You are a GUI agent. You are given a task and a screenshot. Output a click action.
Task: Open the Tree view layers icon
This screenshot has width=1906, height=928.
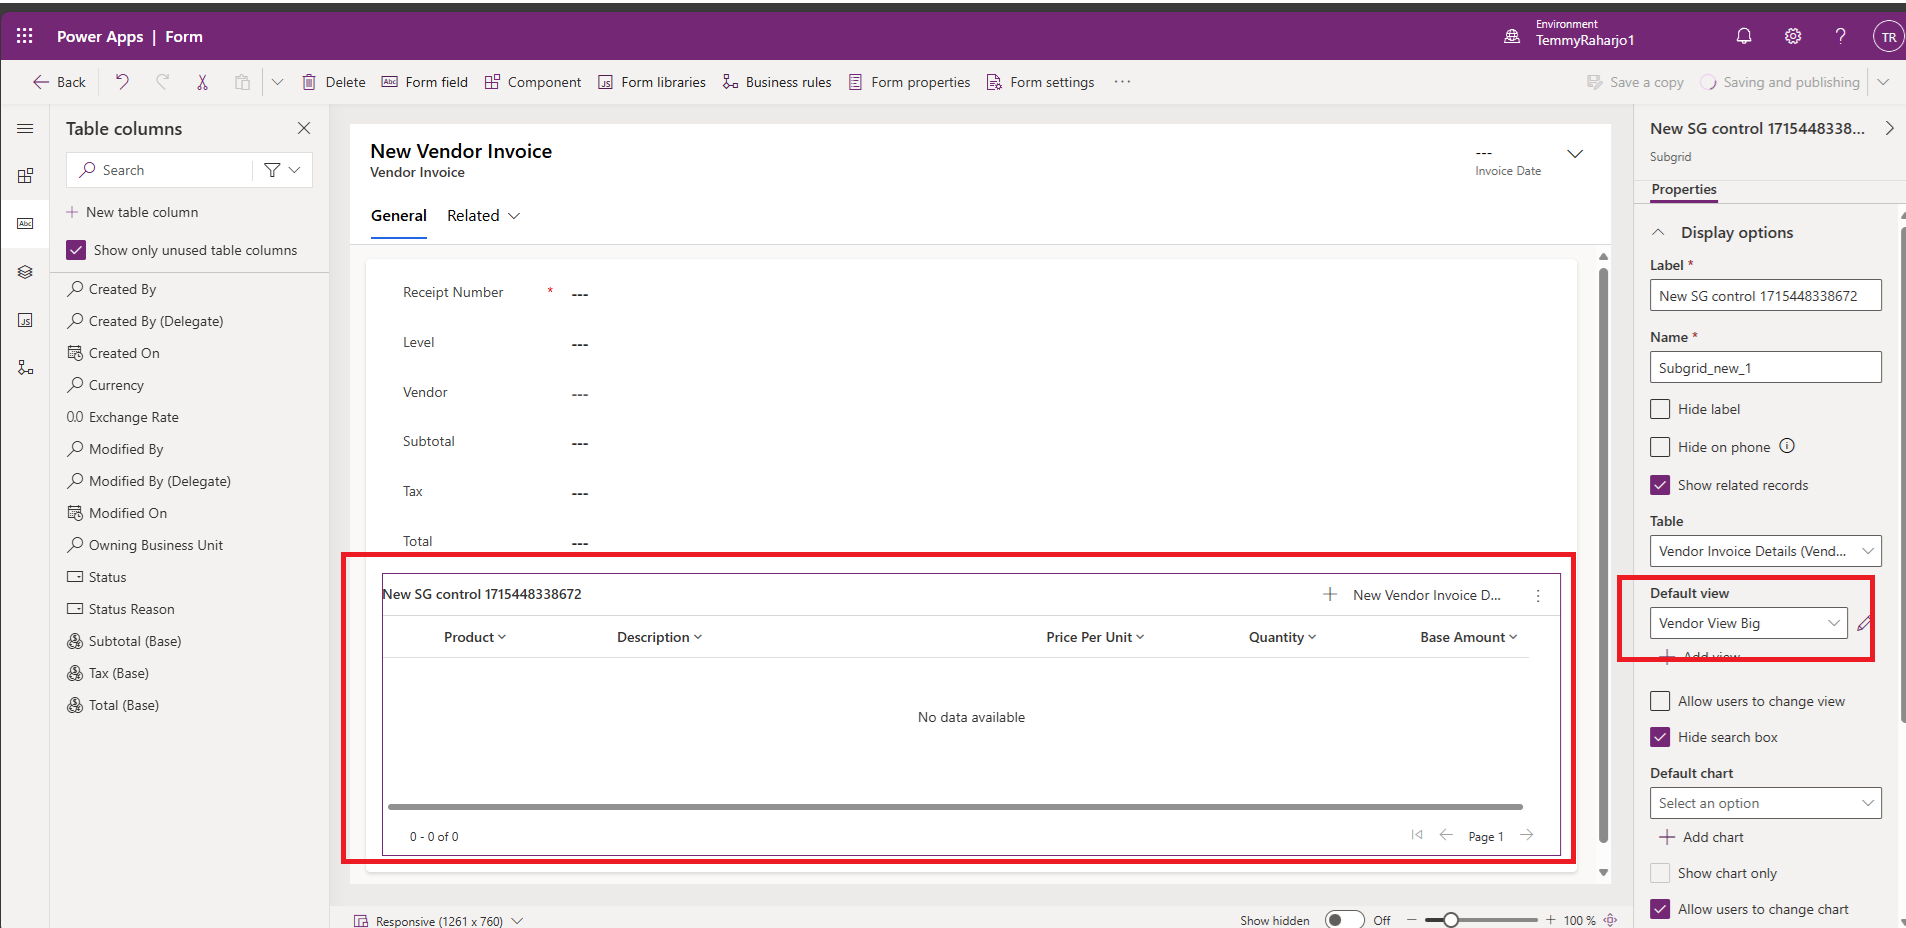pyautogui.click(x=25, y=272)
